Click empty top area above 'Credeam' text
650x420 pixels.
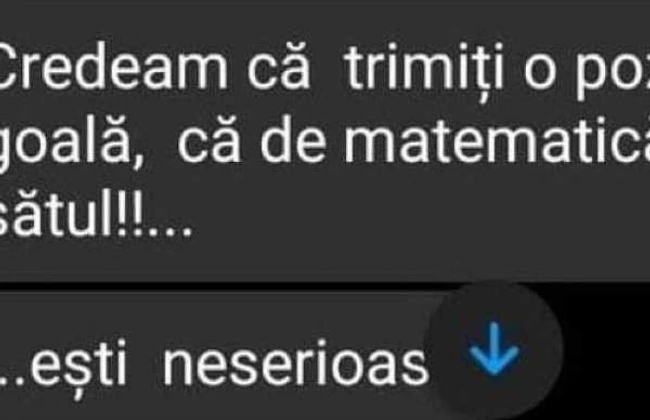tap(325, 20)
